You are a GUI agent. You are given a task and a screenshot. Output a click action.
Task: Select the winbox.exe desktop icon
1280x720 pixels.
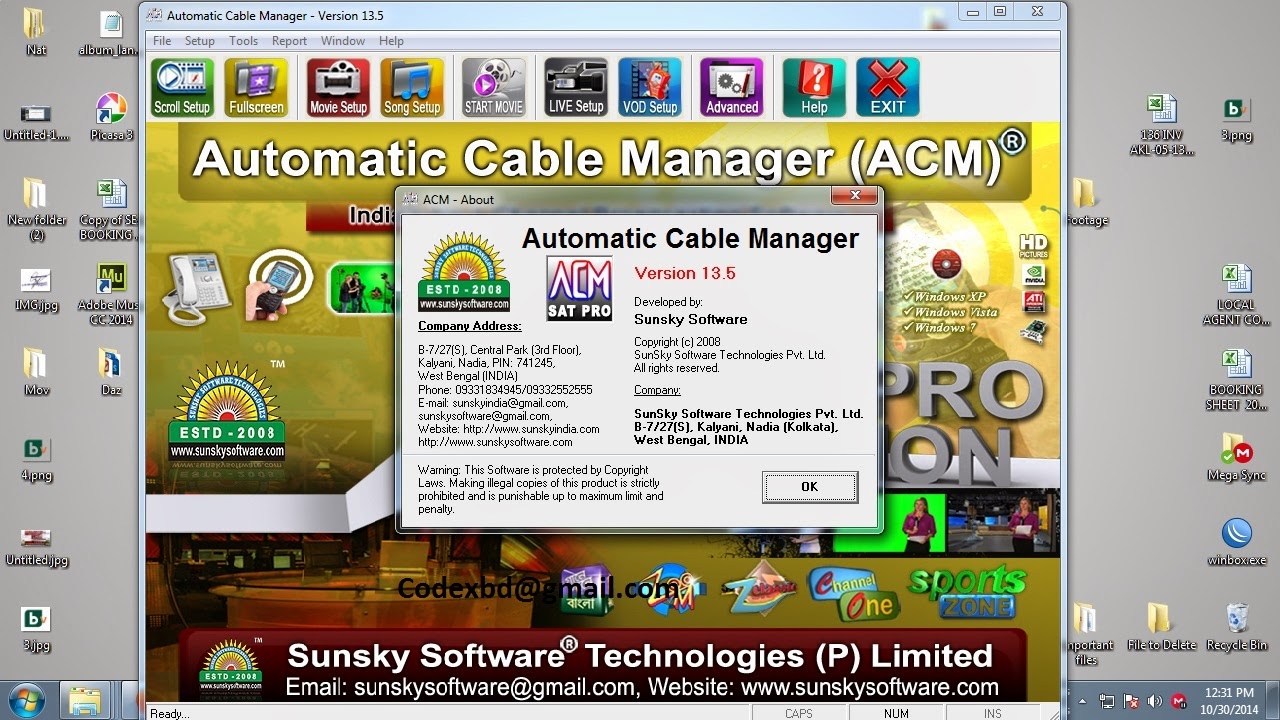pyautogui.click(x=1237, y=541)
